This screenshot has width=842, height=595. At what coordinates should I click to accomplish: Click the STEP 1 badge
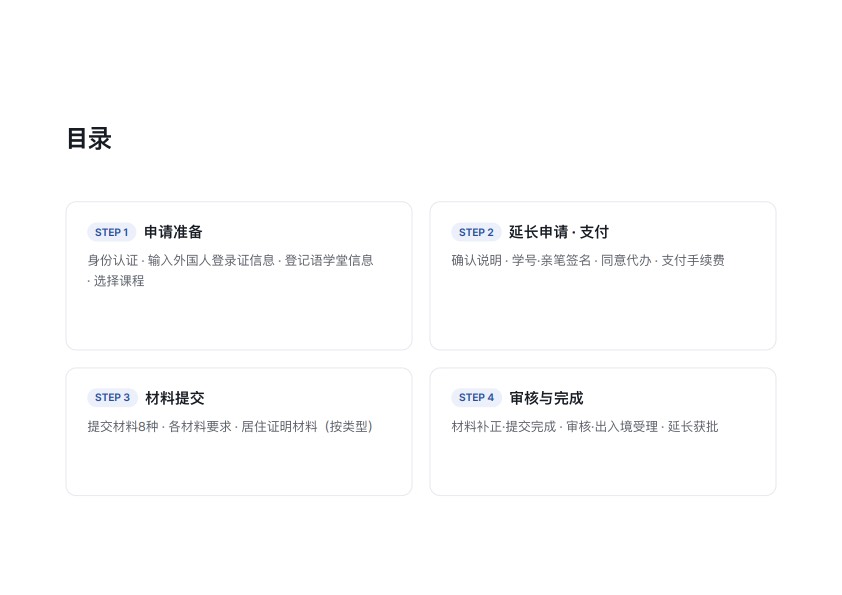click(x=111, y=233)
